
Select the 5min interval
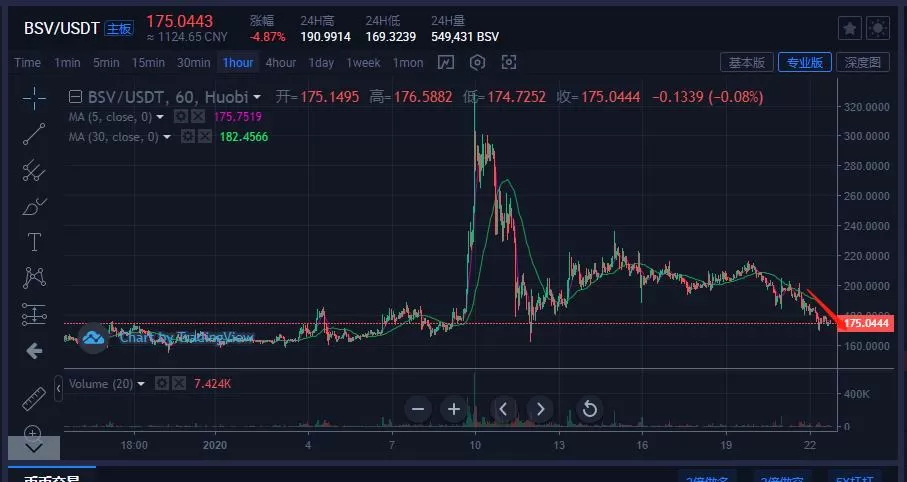coord(106,62)
